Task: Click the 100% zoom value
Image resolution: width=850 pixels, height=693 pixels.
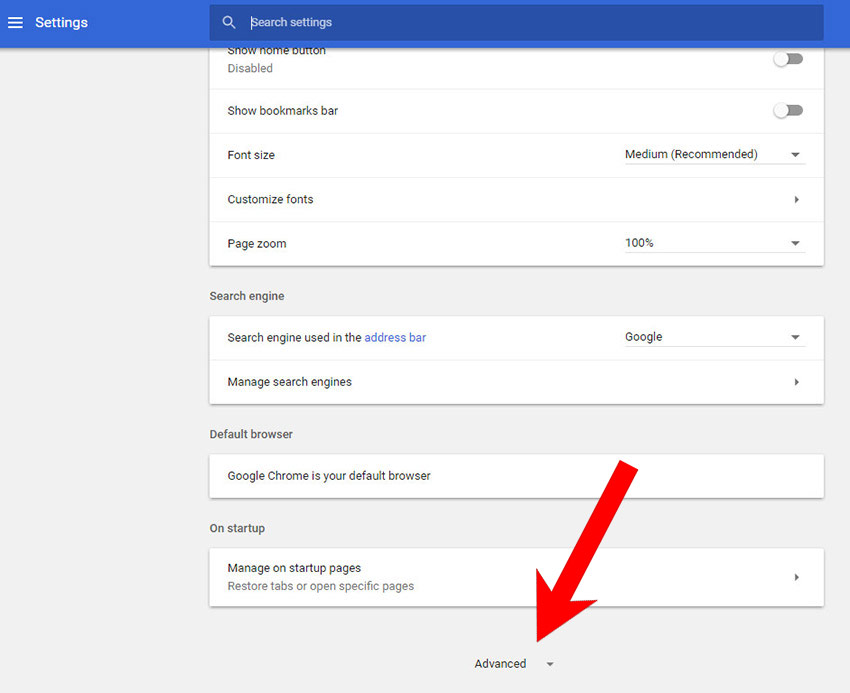Action: click(639, 242)
